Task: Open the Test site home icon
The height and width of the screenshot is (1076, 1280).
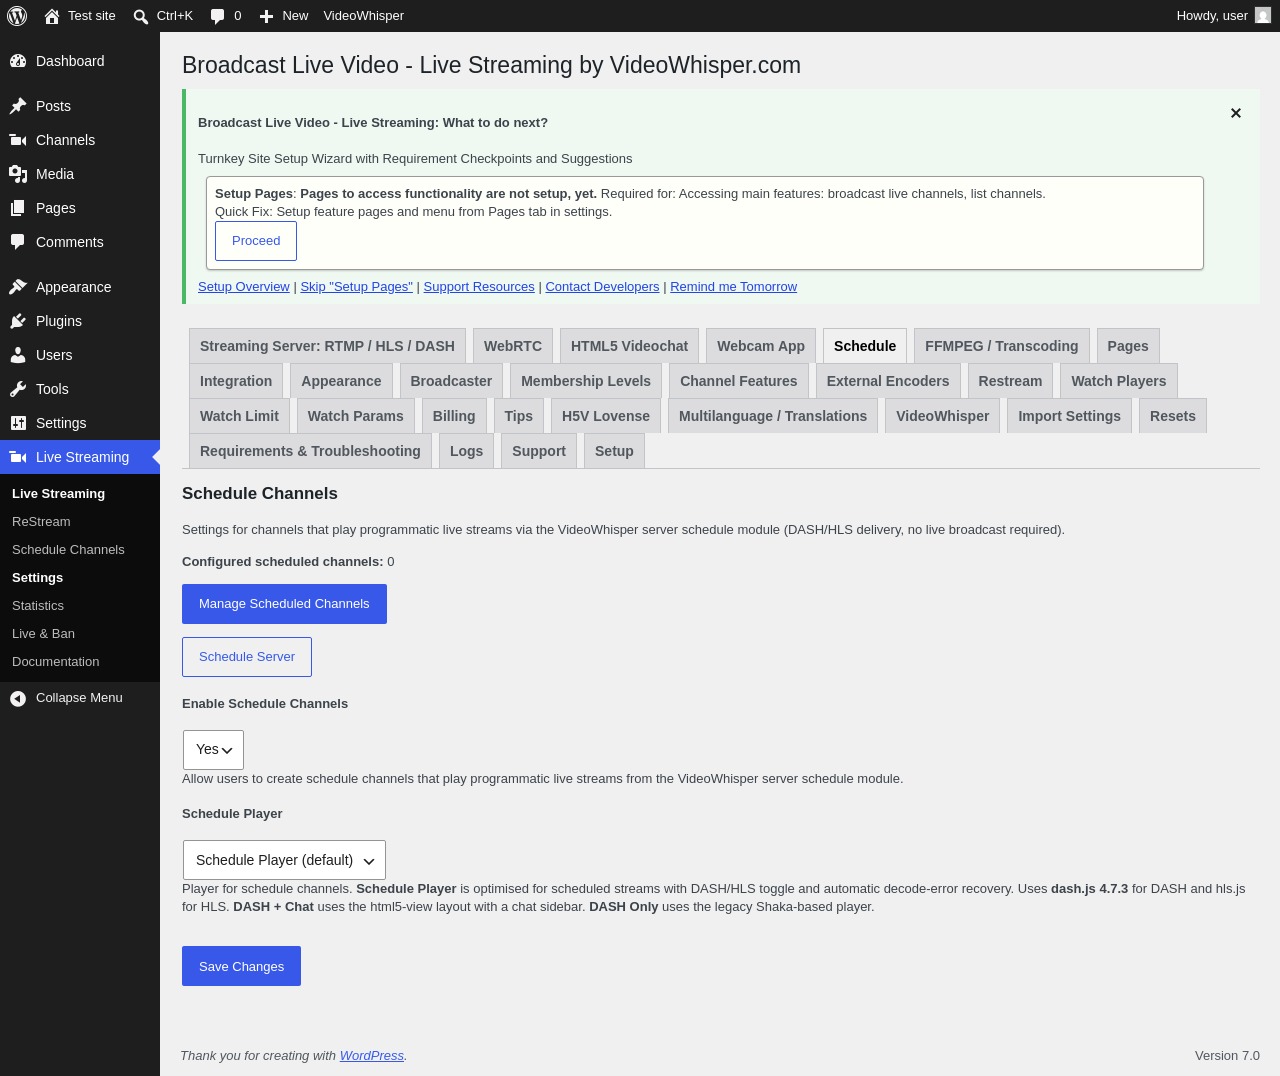Action: (52, 16)
